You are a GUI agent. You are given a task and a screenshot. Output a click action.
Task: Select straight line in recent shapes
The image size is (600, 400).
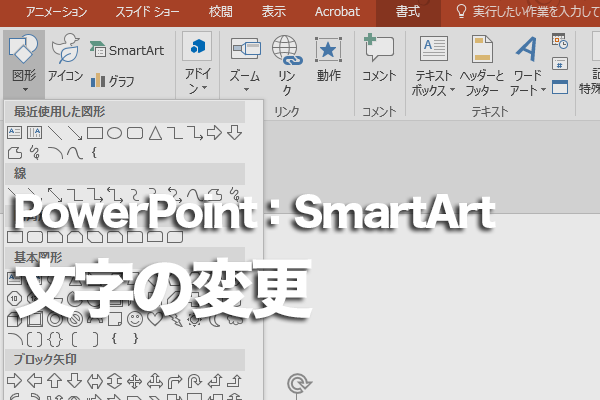coord(55,133)
